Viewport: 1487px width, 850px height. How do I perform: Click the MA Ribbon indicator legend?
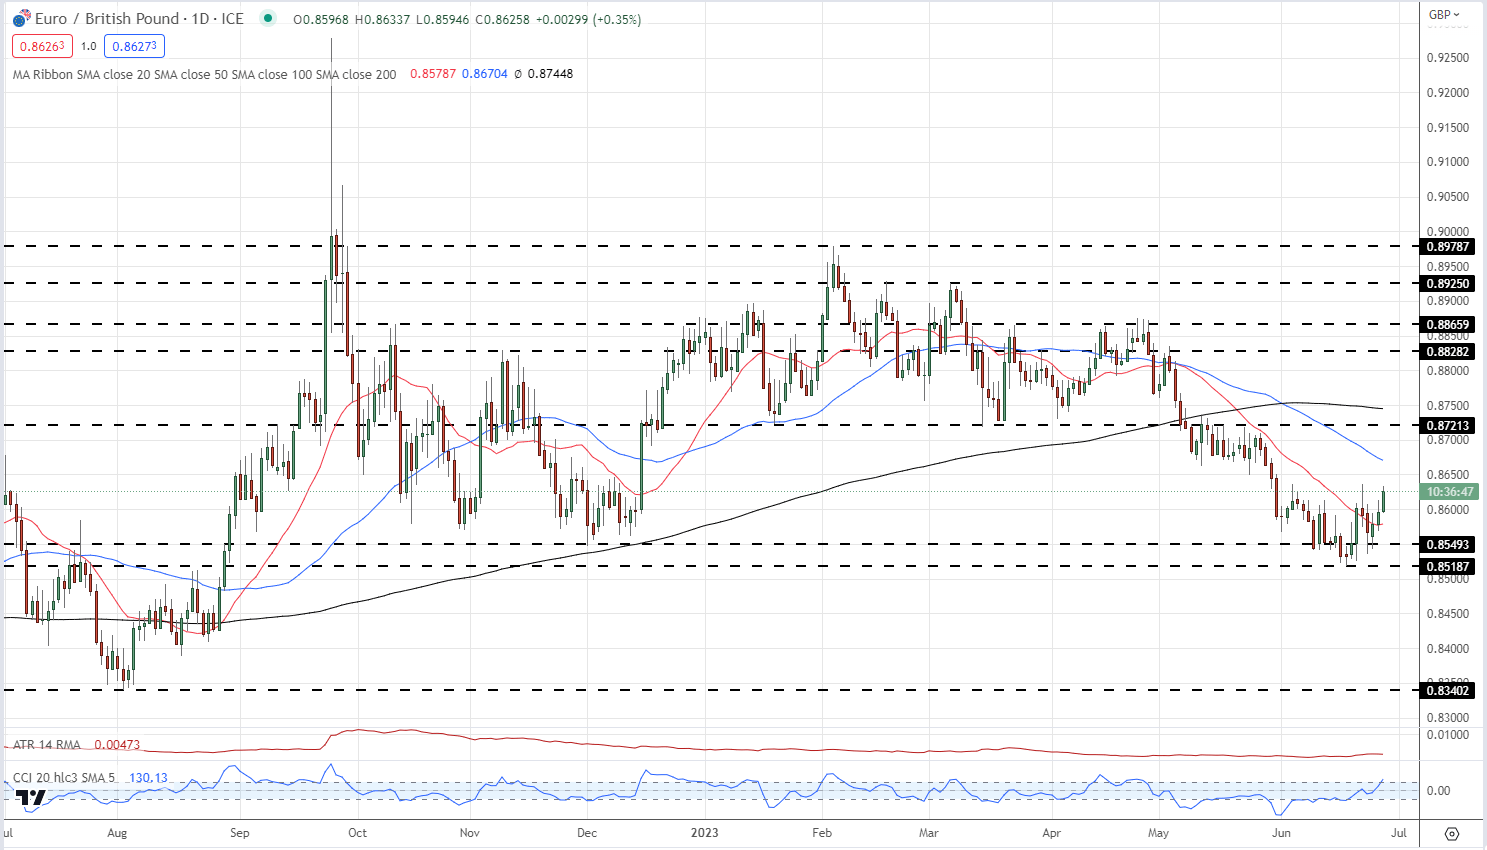(x=204, y=74)
